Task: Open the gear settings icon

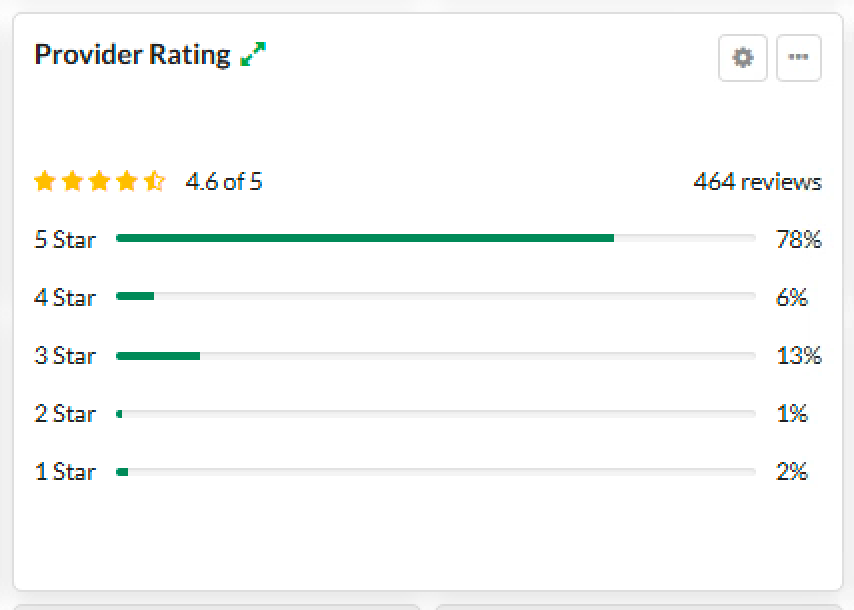Action: (743, 58)
